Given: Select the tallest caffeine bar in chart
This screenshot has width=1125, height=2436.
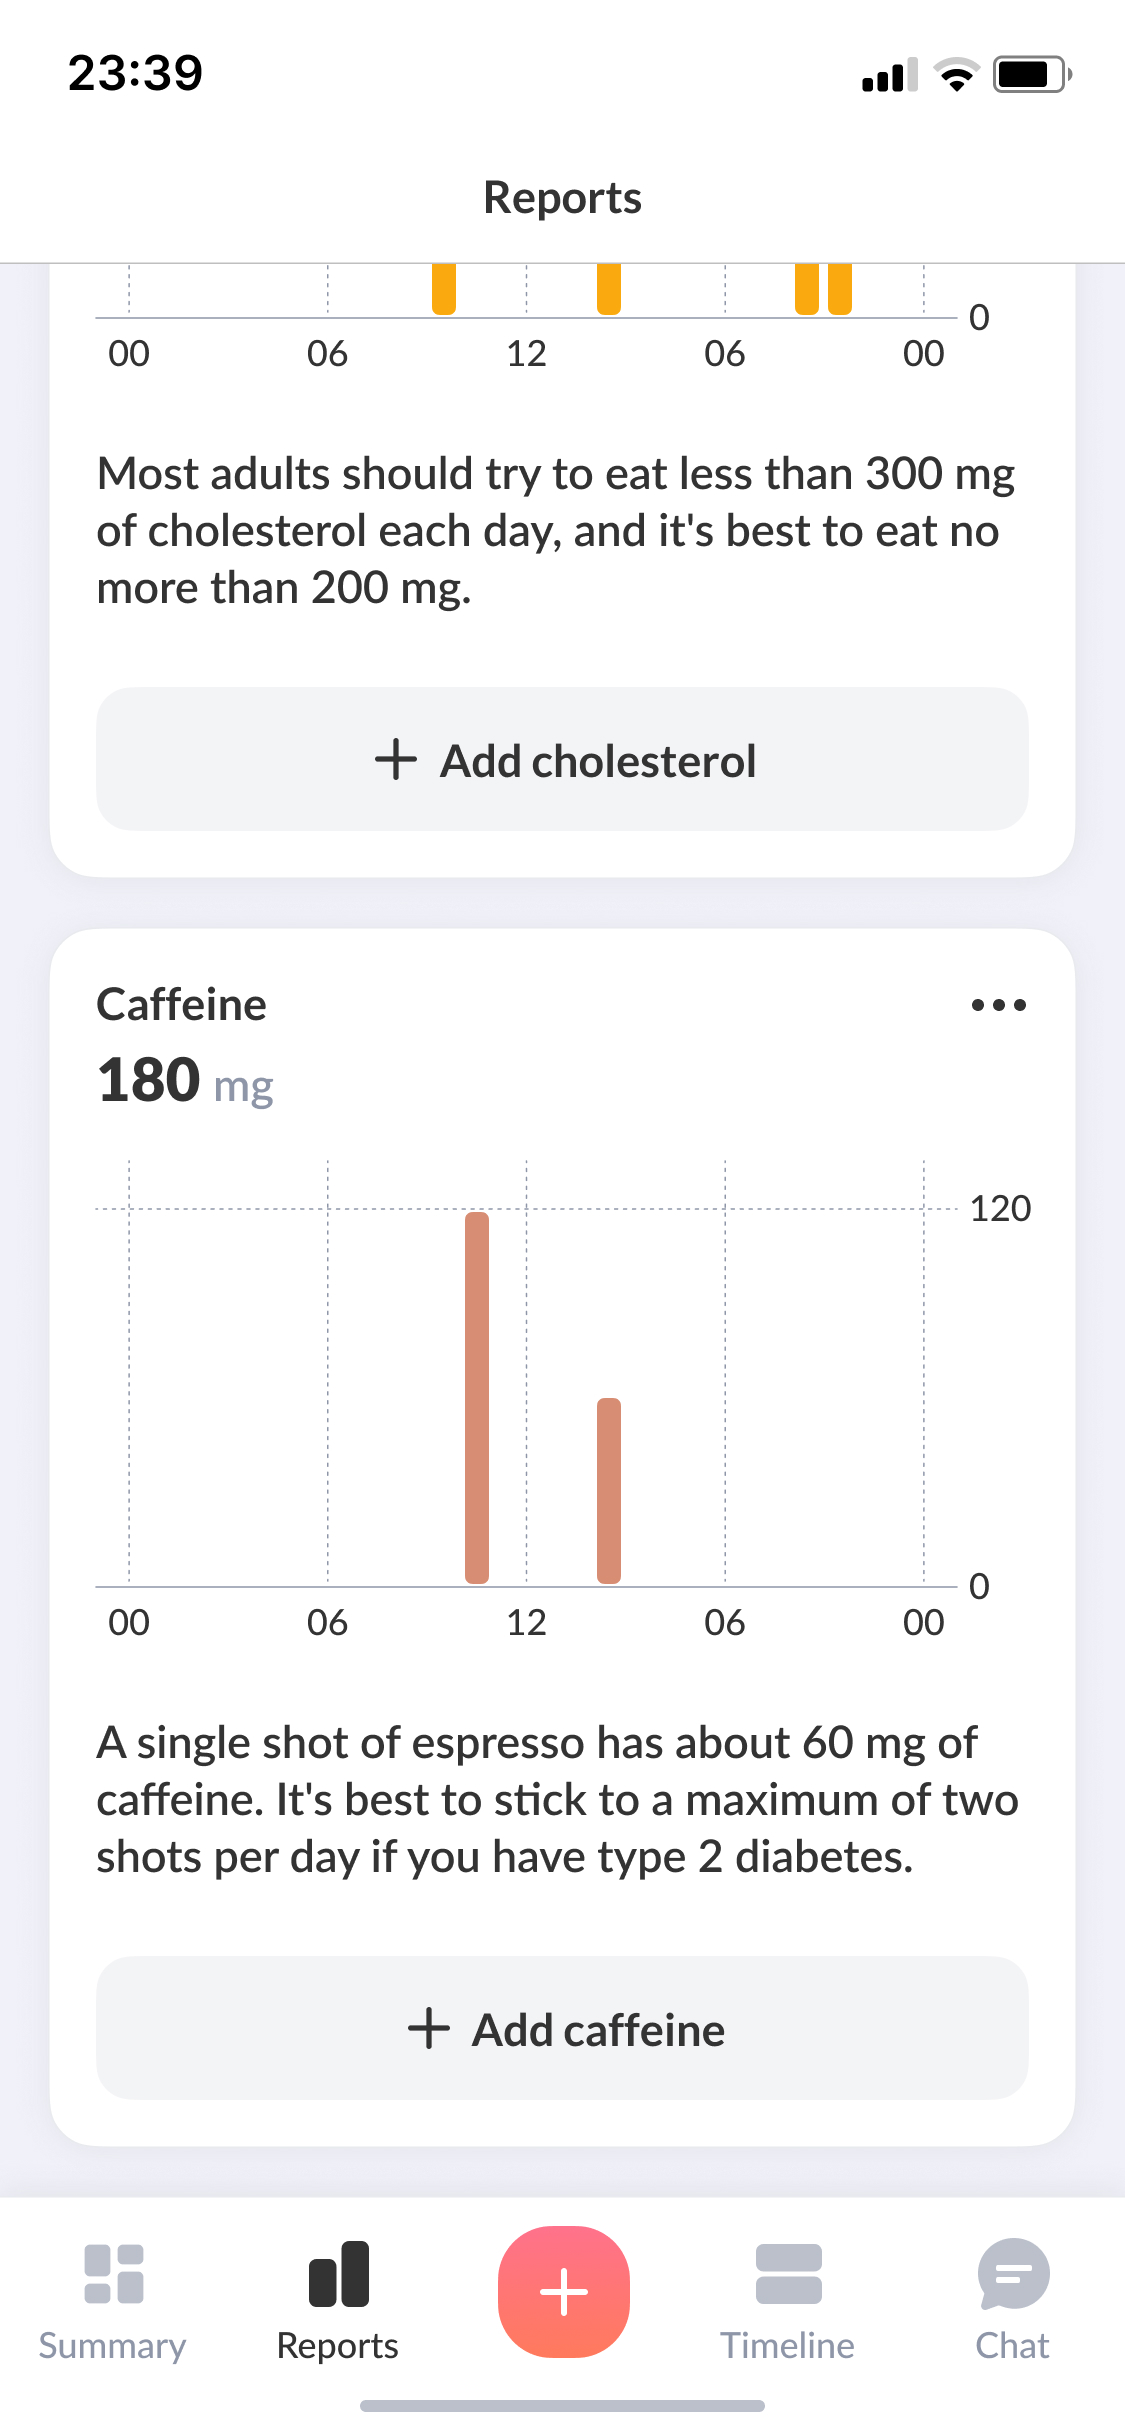Looking at the screenshot, I should click(x=477, y=1397).
